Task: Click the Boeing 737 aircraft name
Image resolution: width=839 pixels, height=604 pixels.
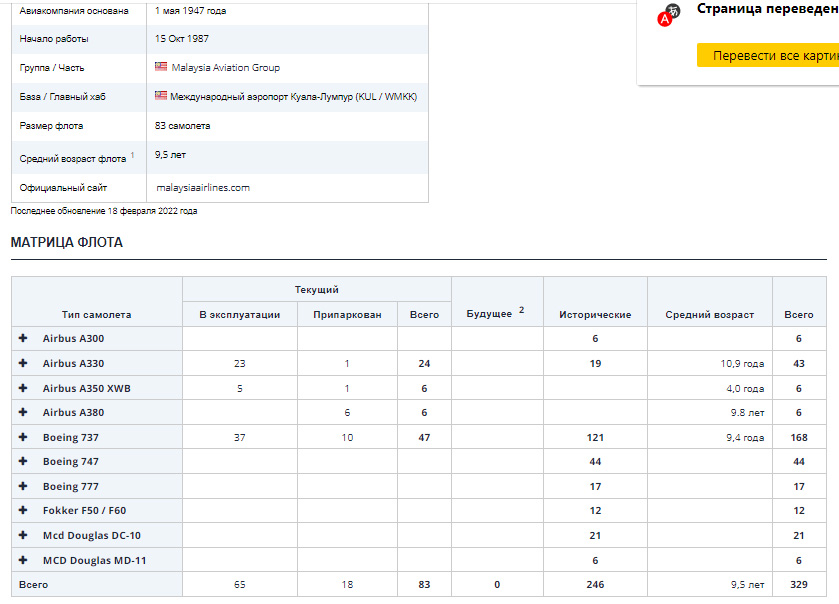Action: click(x=71, y=438)
